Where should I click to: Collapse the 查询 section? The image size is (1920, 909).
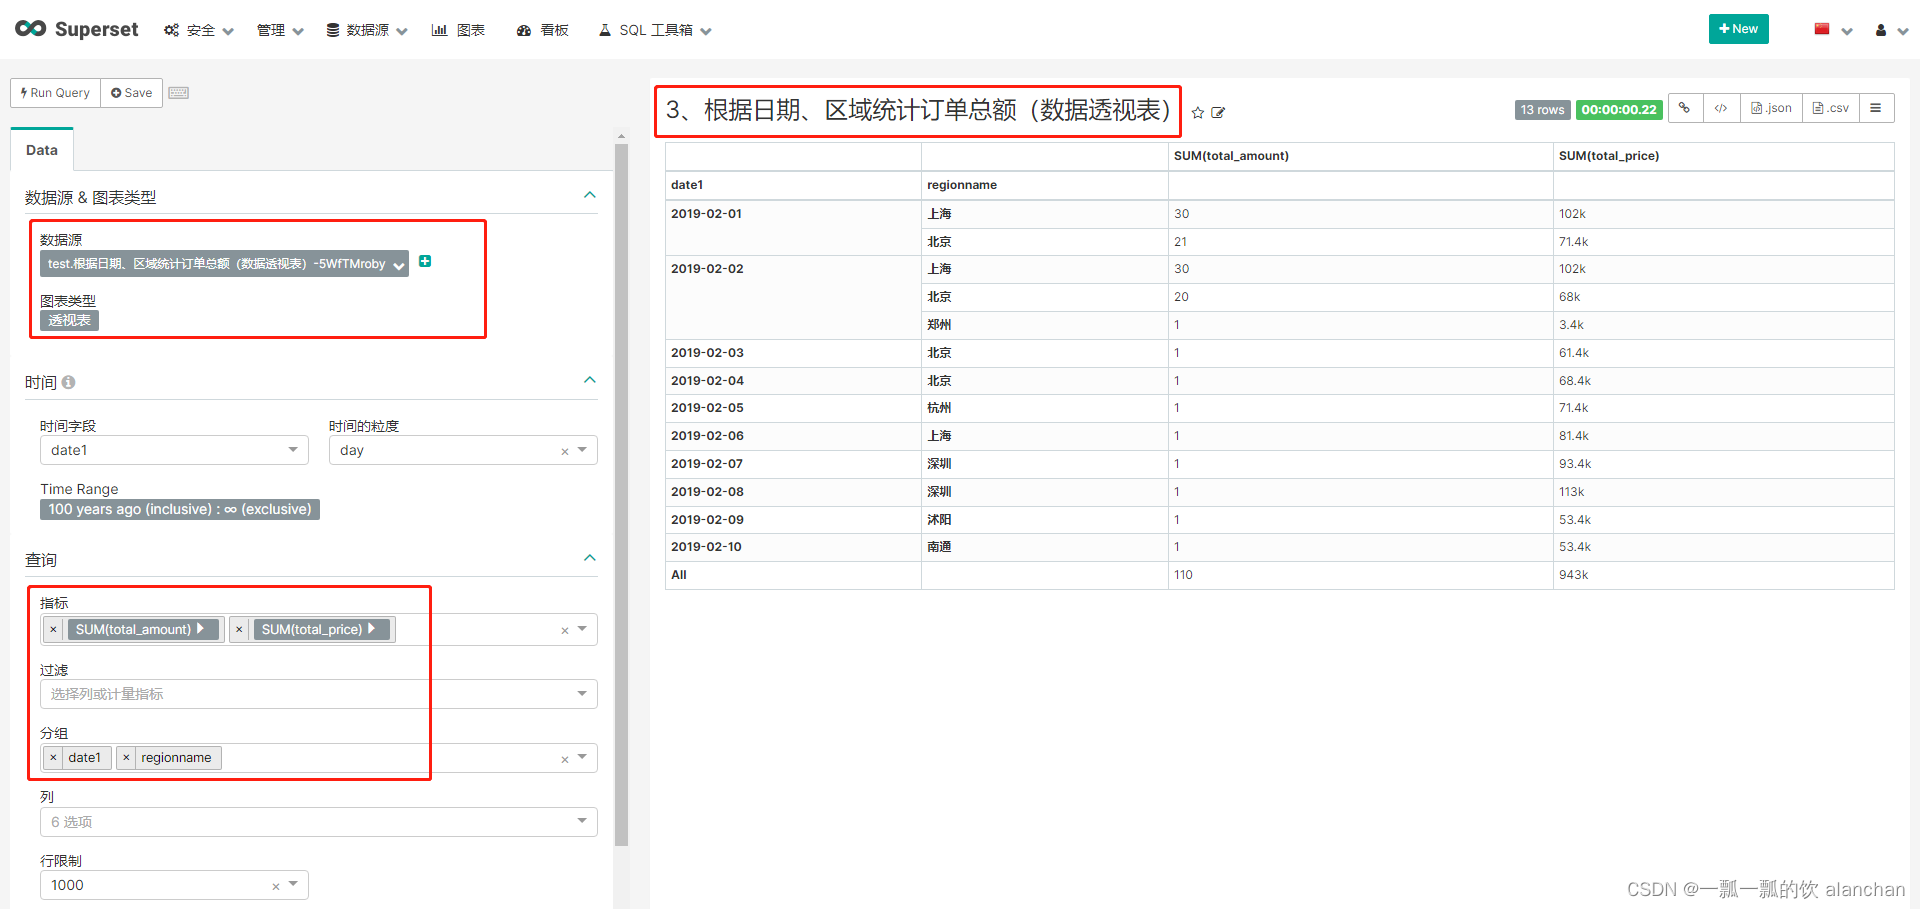pyautogui.click(x=590, y=558)
